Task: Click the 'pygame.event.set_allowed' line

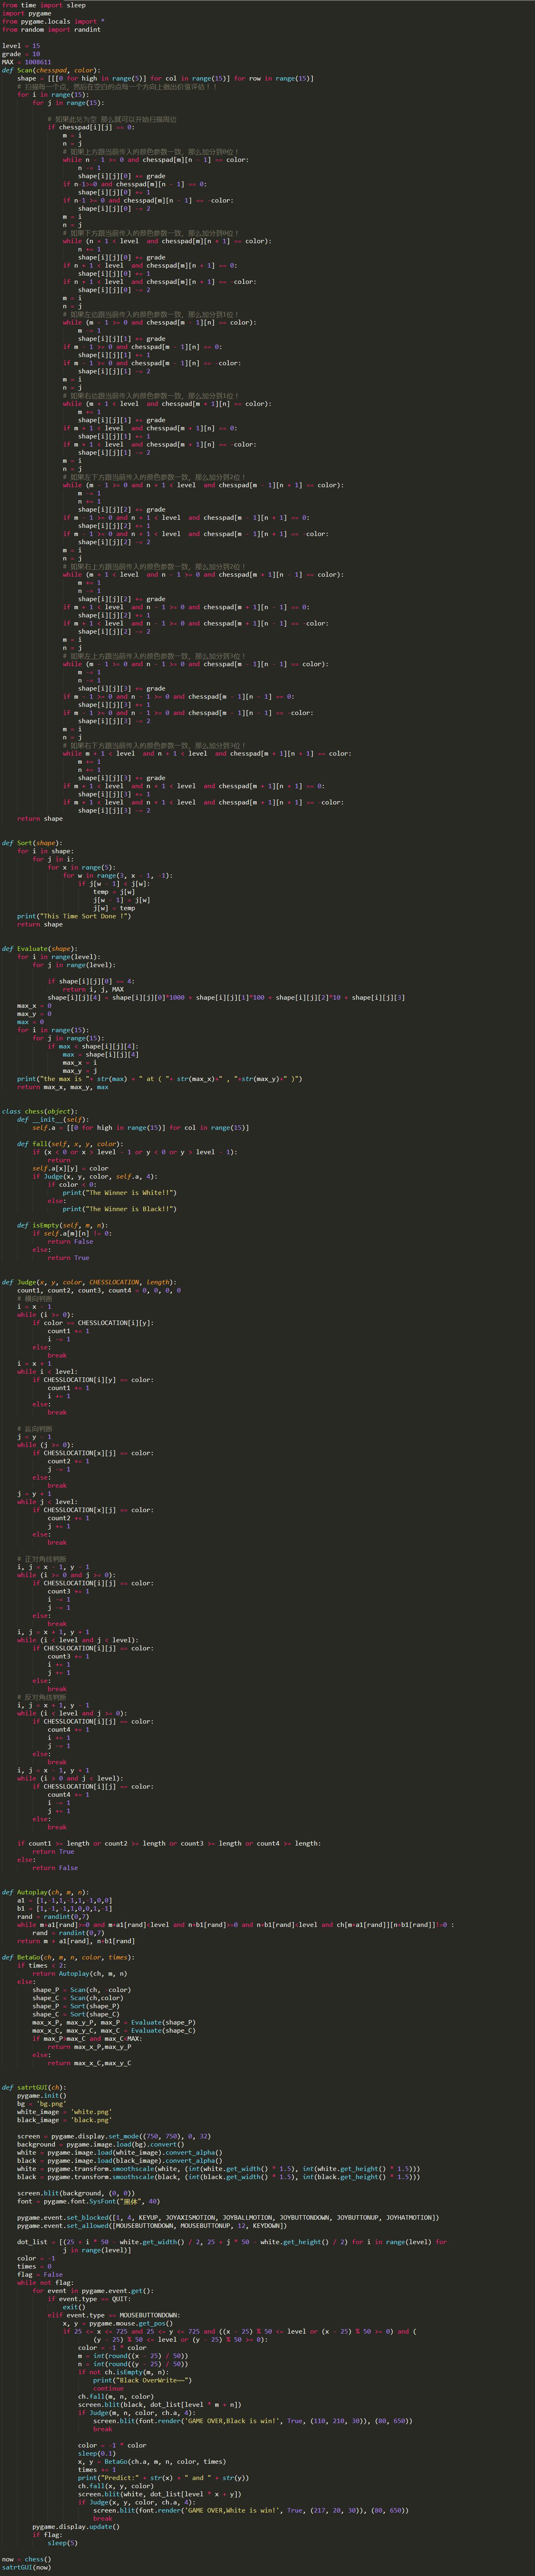Action: click(152, 2226)
